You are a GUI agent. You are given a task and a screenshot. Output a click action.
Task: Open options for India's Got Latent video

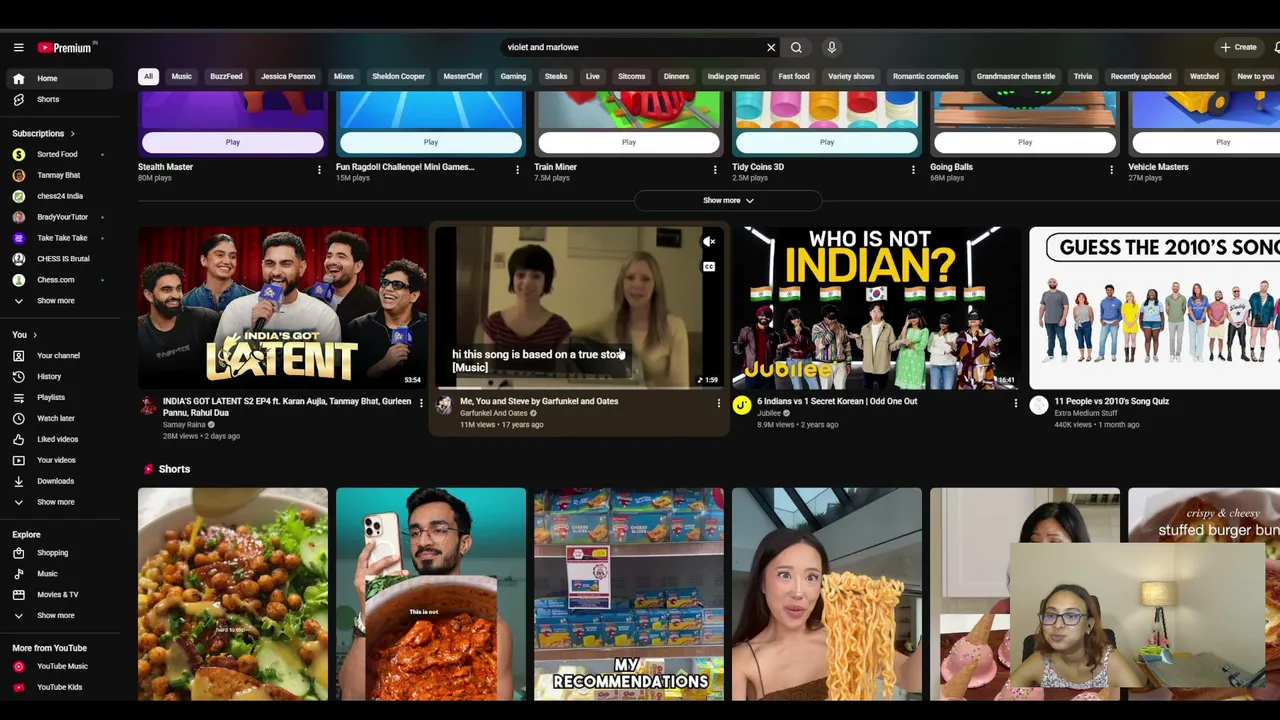pos(420,403)
